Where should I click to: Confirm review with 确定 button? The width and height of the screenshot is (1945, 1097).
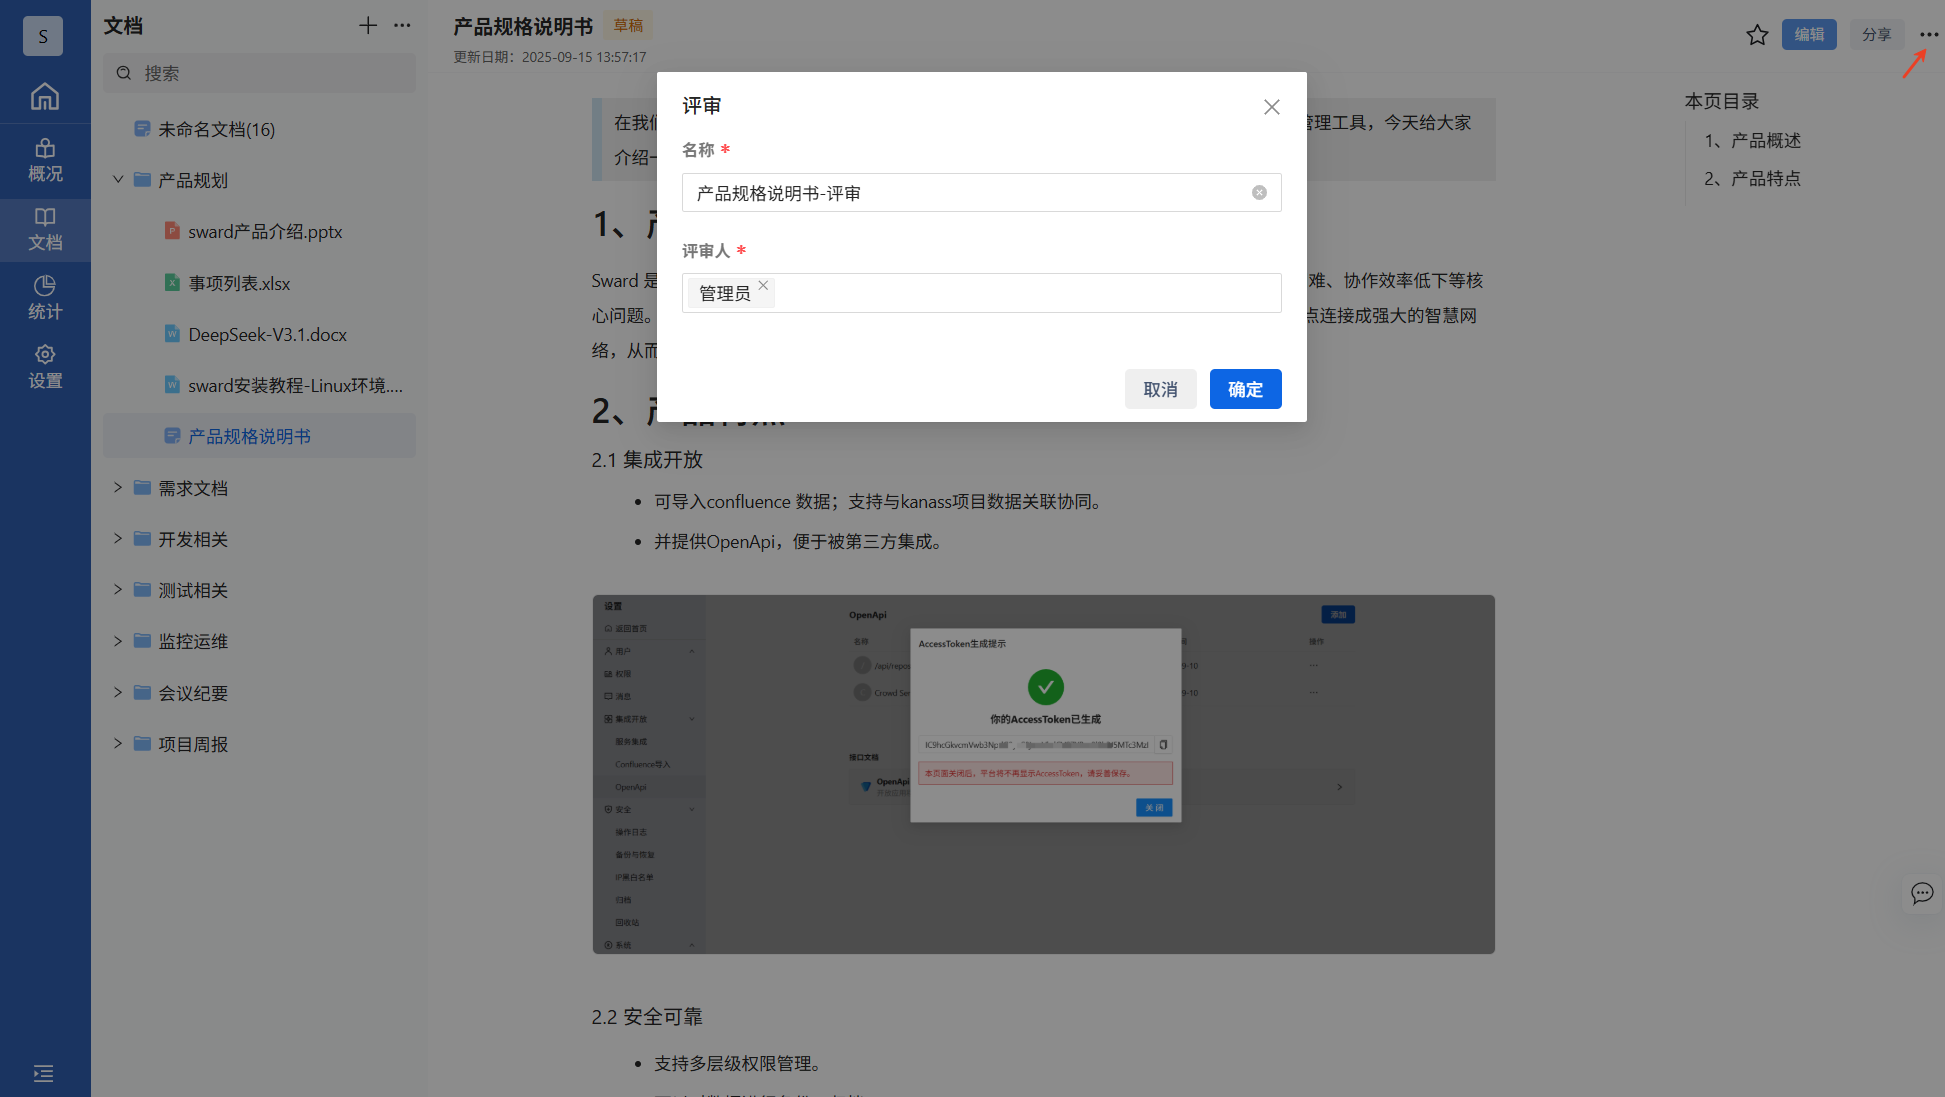tap(1245, 389)
